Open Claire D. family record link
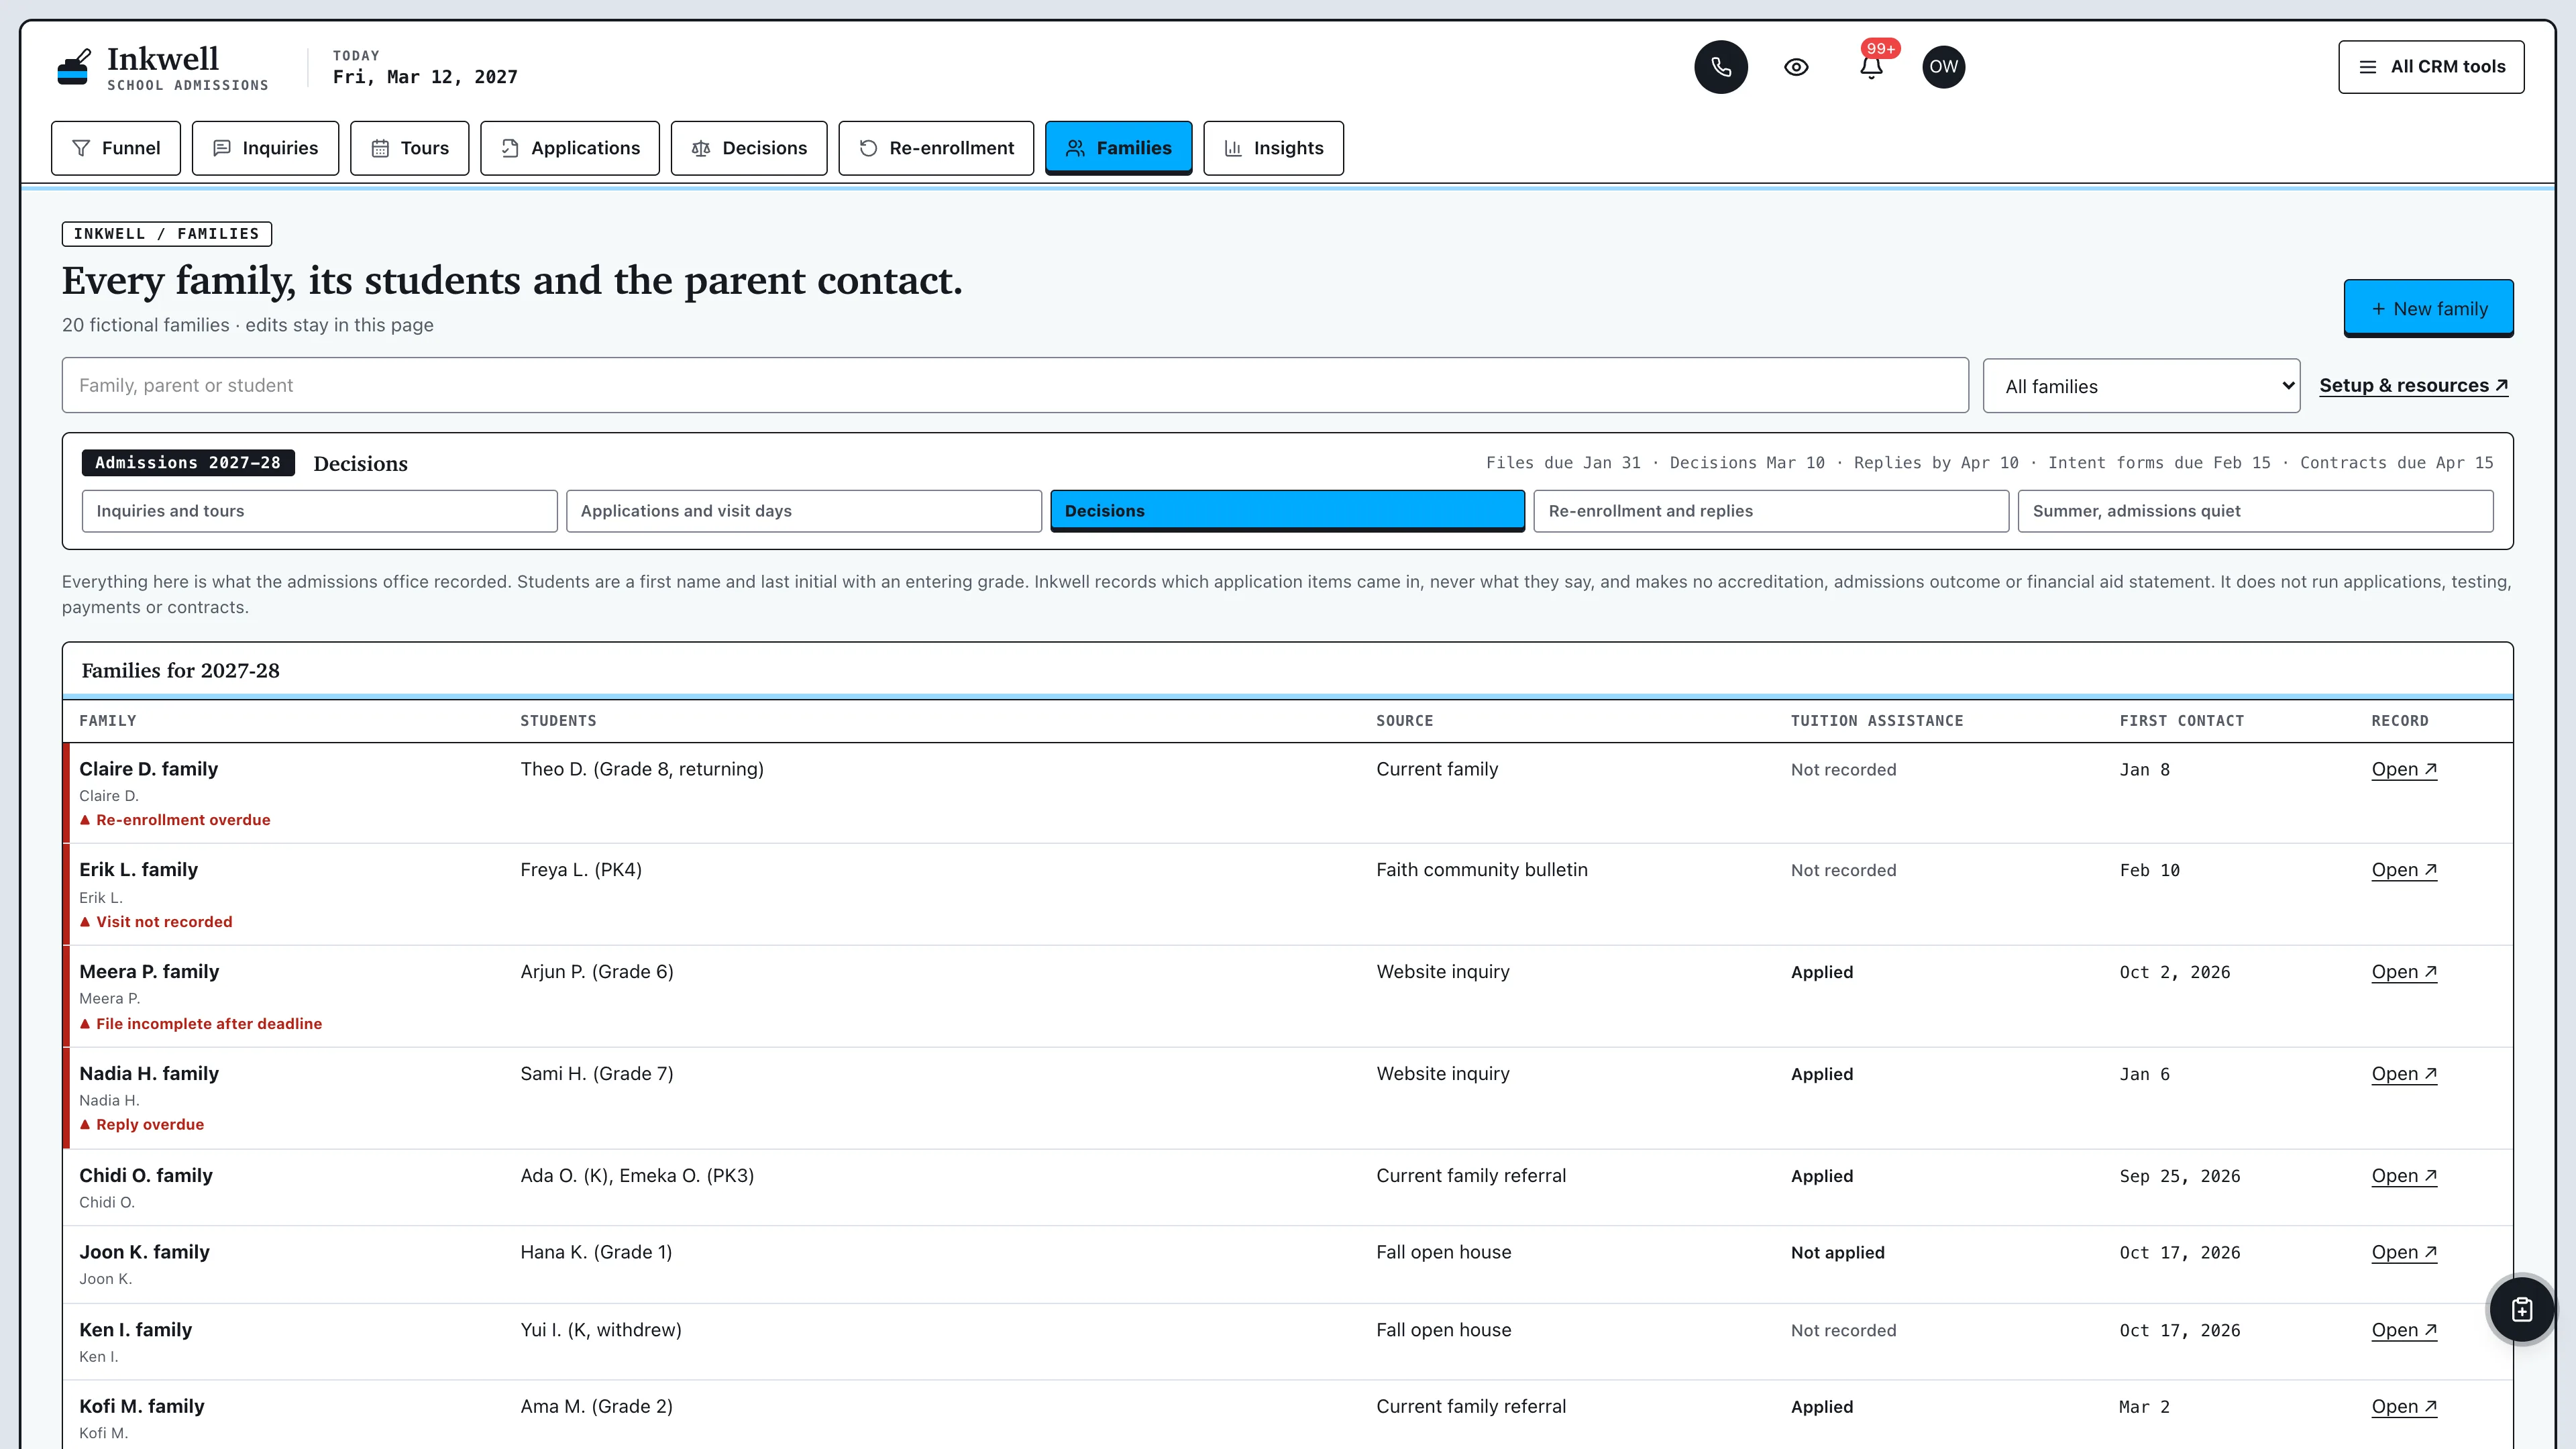The width and height of the screenshot is (2576, 1449). click(2404, 769)
